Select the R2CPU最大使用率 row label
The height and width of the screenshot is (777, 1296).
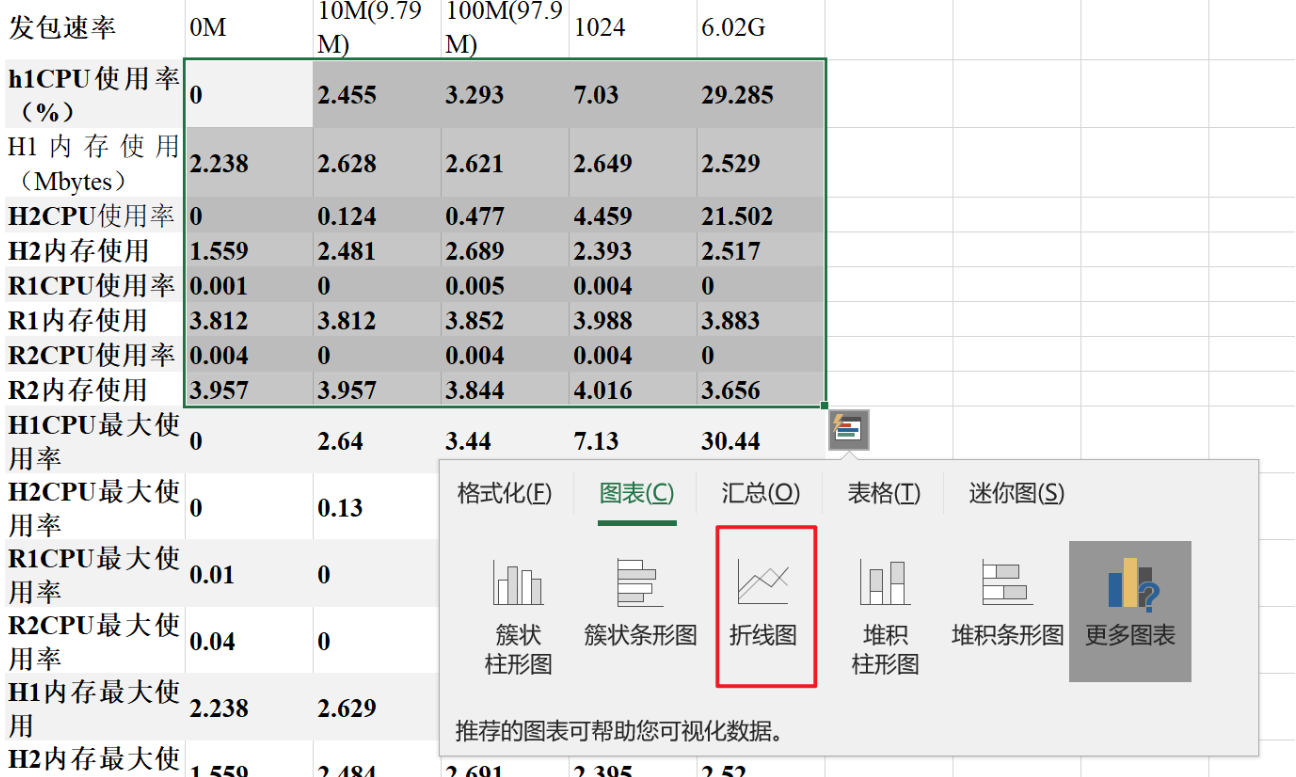pos(92,641)
